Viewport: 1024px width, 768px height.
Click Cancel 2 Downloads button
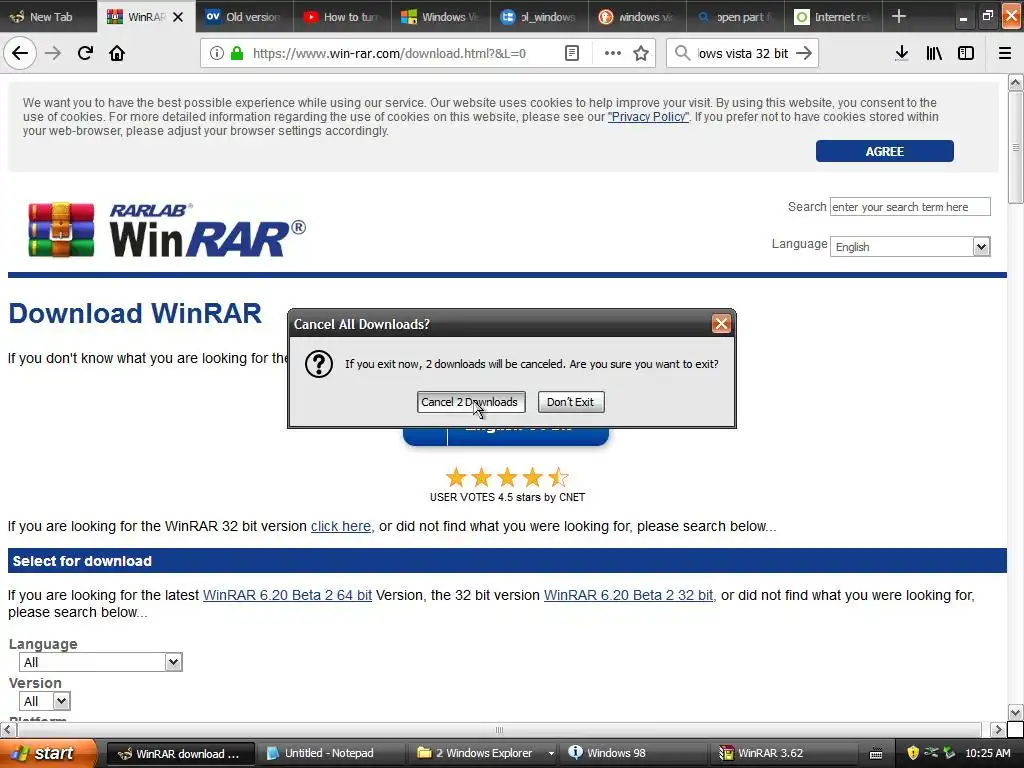click(x=471, y=402)
